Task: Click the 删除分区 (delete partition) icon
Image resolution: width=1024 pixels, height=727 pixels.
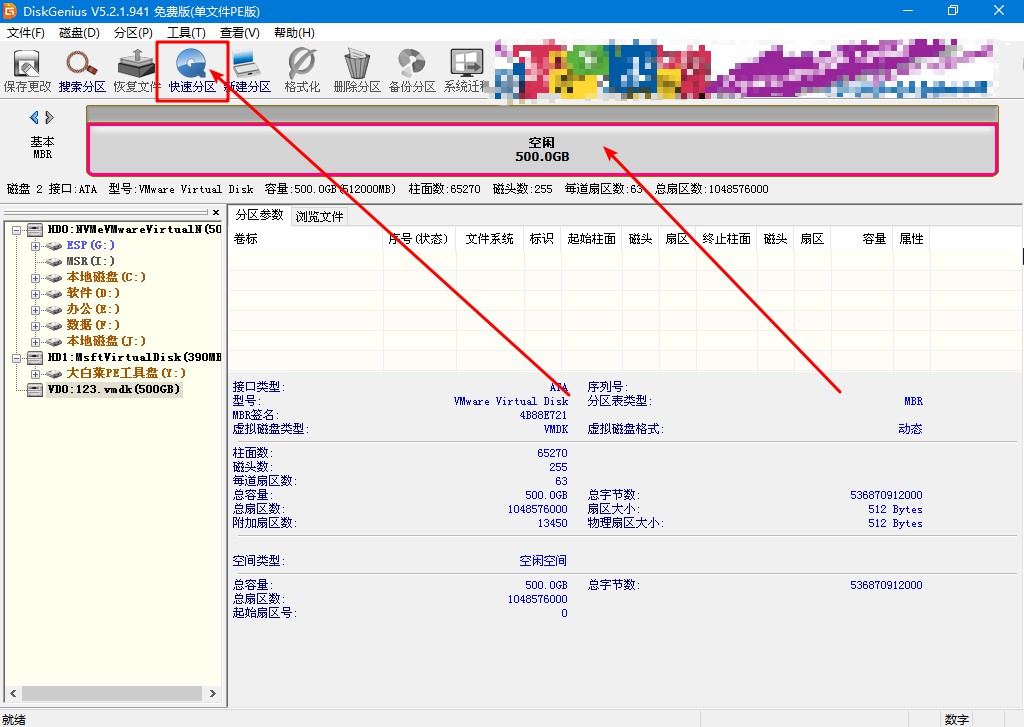Action: pos(356,67)
